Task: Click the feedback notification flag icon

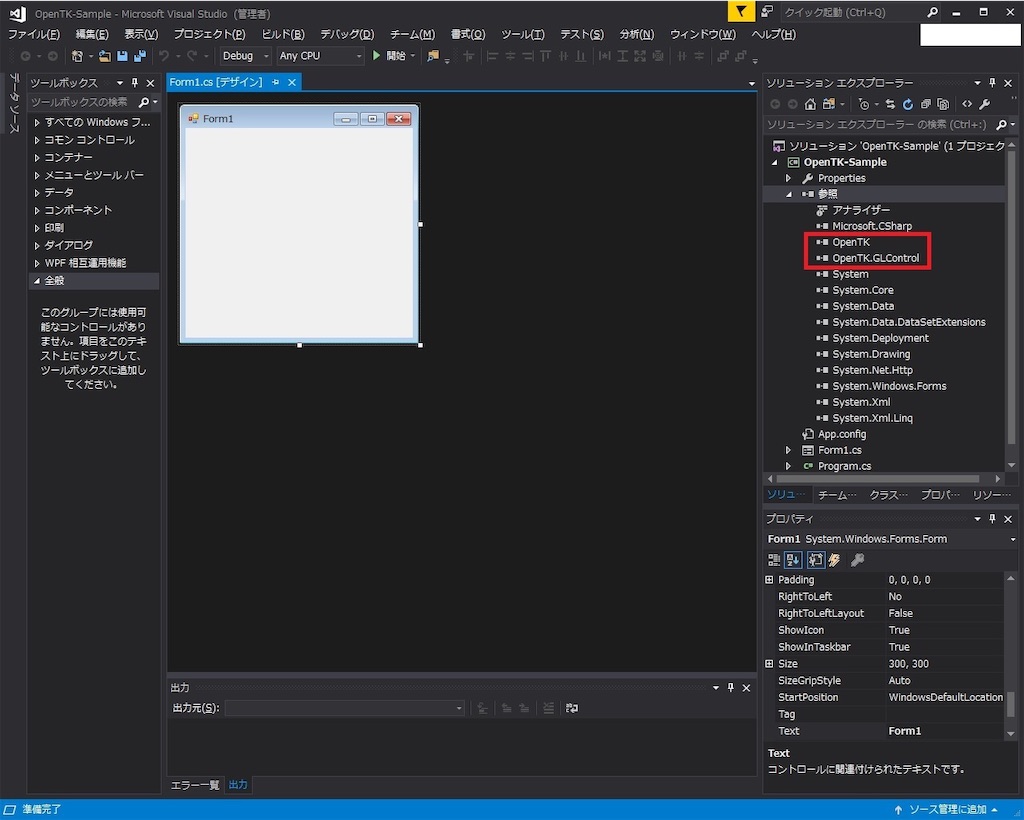Action: click(x=741, y=11)
